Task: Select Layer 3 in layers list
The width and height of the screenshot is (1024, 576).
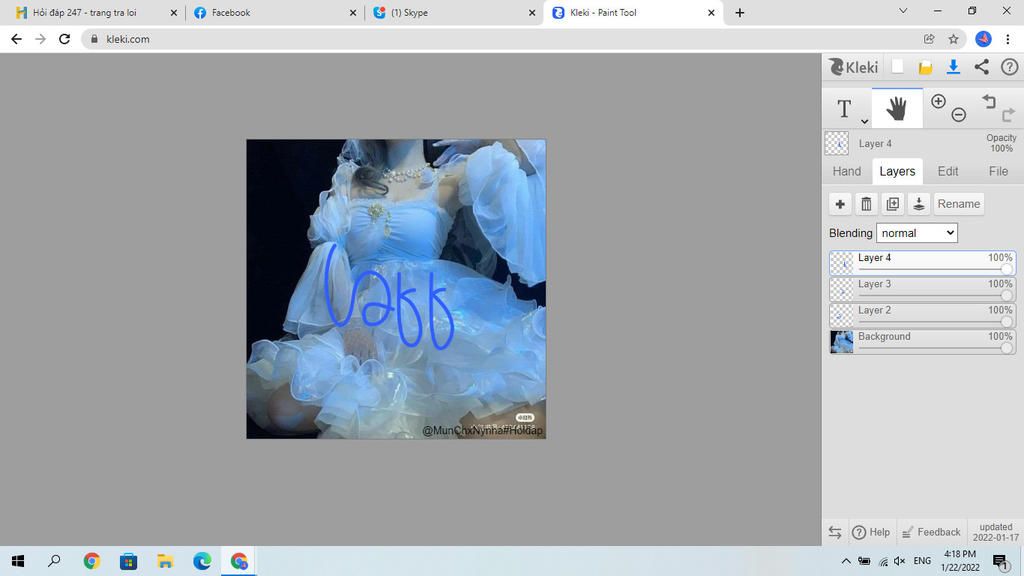Action: [922, 289]
